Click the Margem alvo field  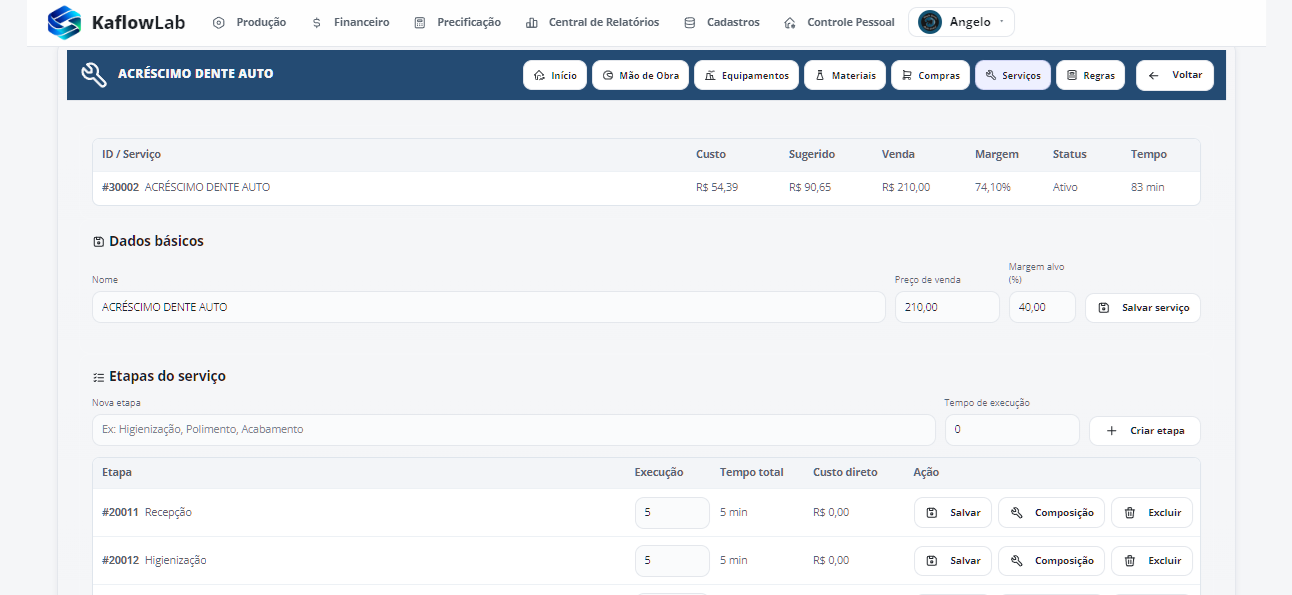(1042, 307)
